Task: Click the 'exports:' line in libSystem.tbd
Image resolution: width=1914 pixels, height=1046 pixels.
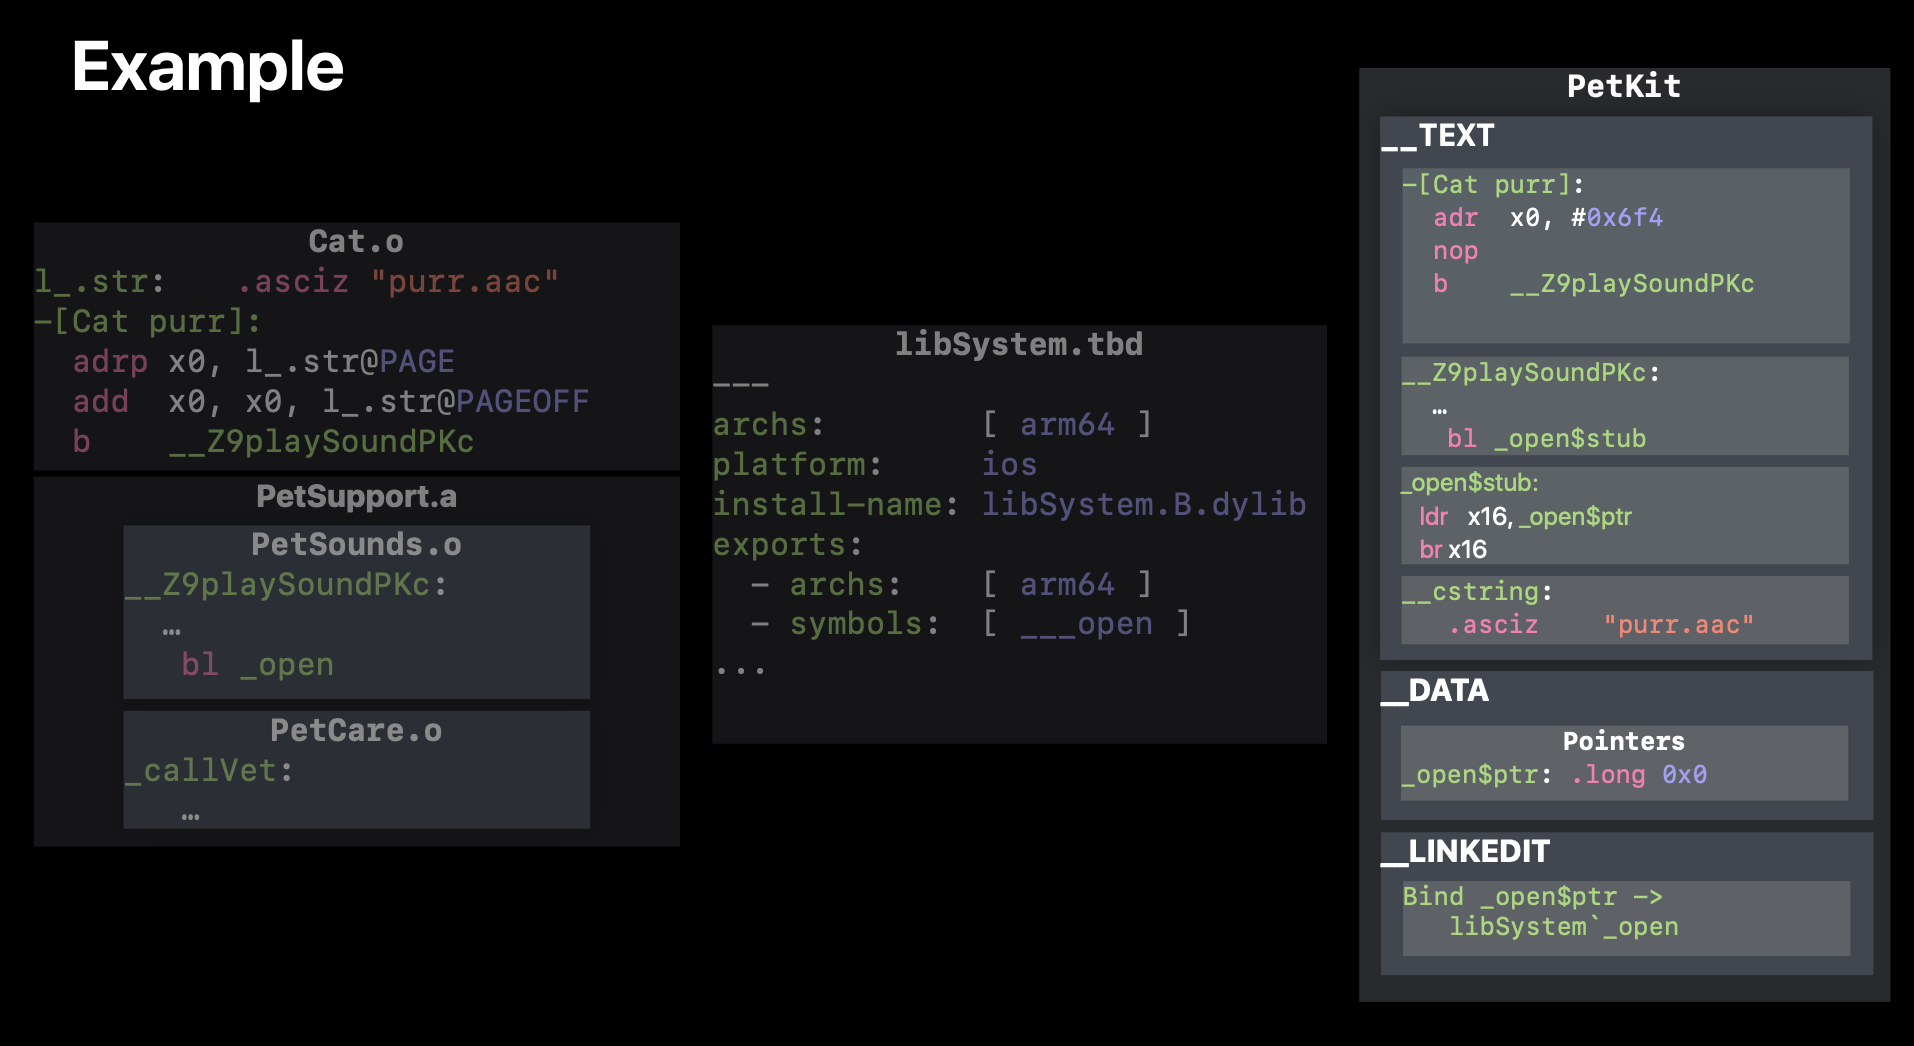Action: (788, 544)
